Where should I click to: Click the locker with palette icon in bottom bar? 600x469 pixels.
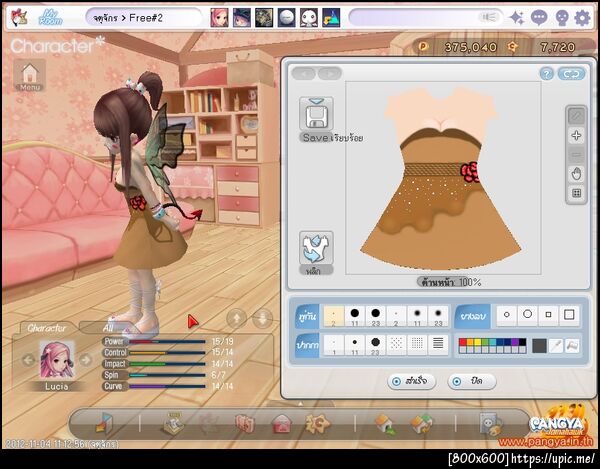click(x=491, y=424)
